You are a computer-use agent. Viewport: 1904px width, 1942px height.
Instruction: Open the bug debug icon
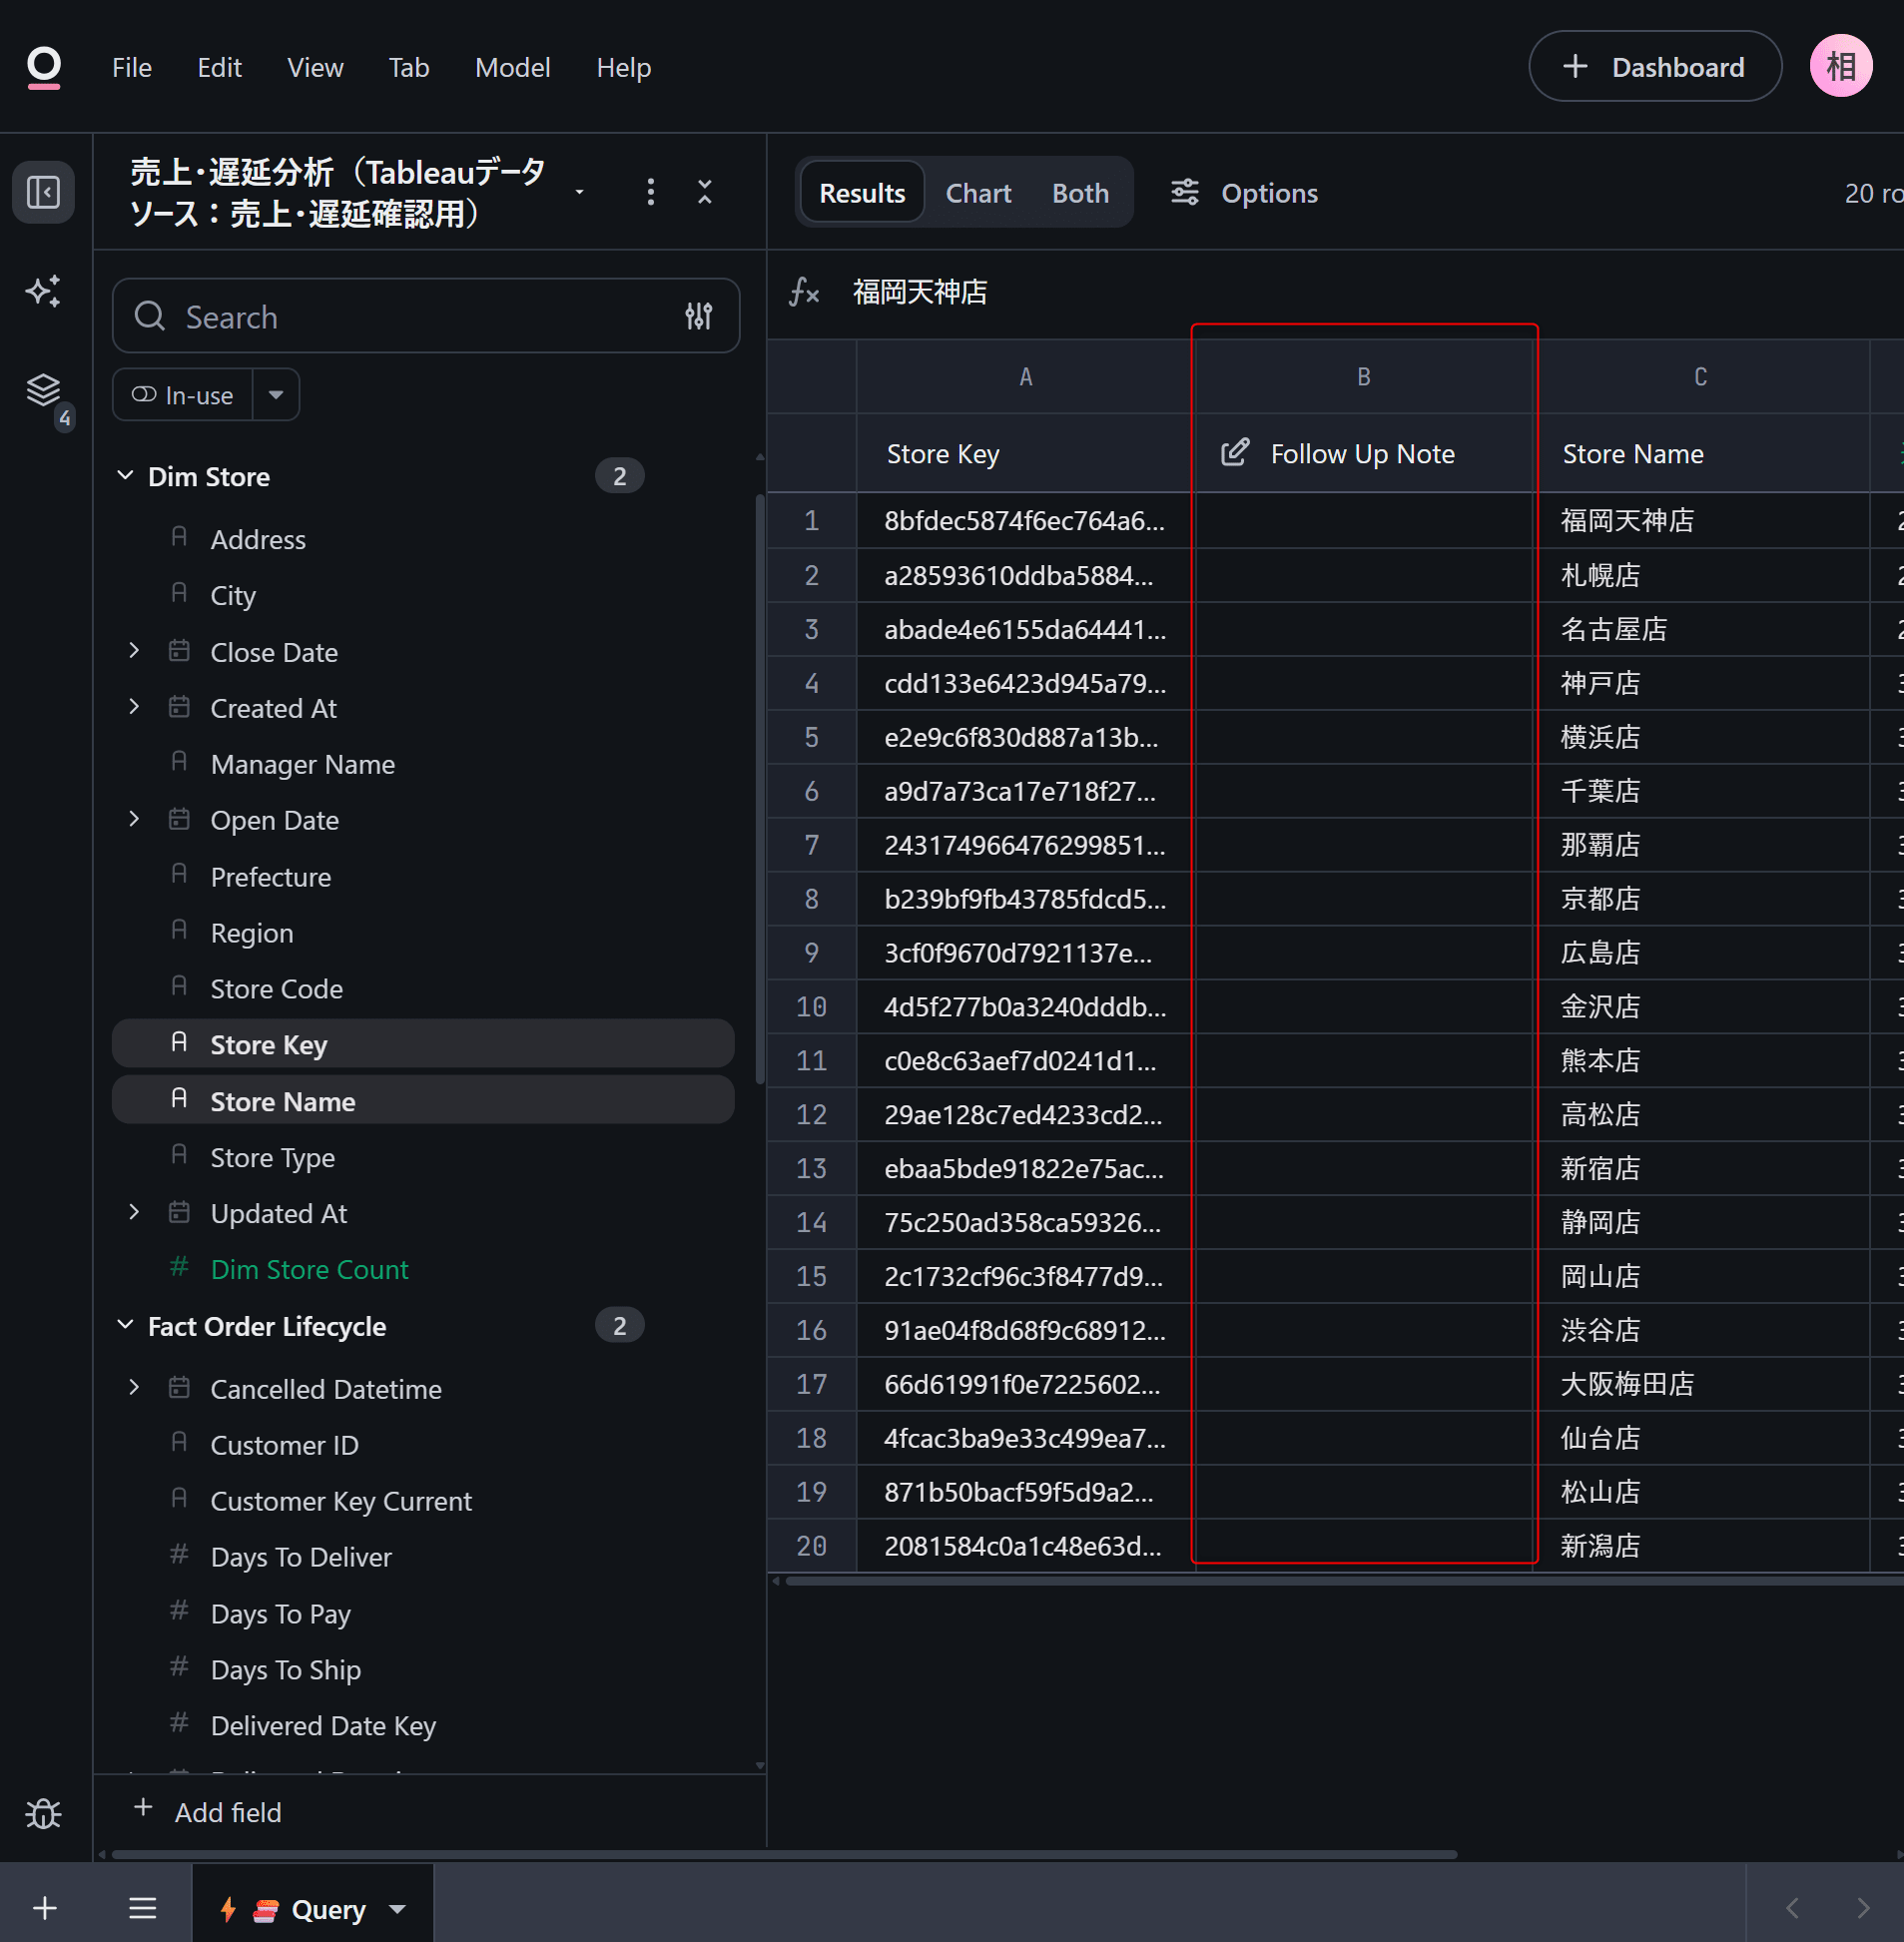(x=43, y=1813)
